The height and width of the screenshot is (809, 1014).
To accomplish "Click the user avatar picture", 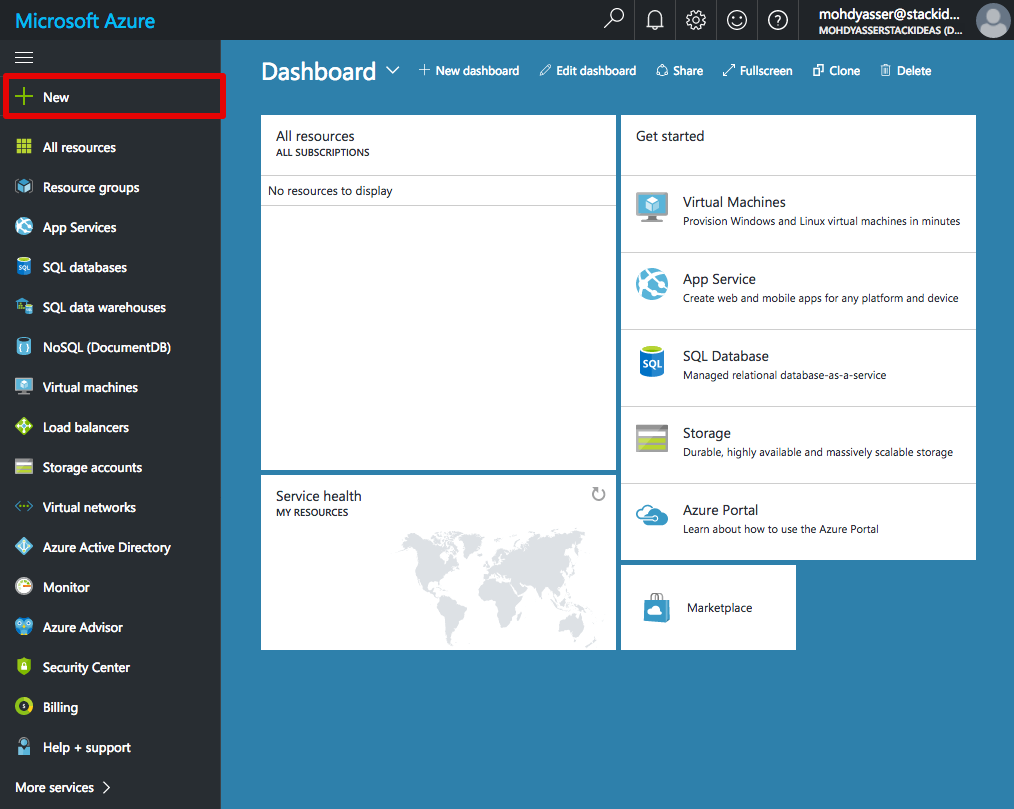I will point(993,20).
